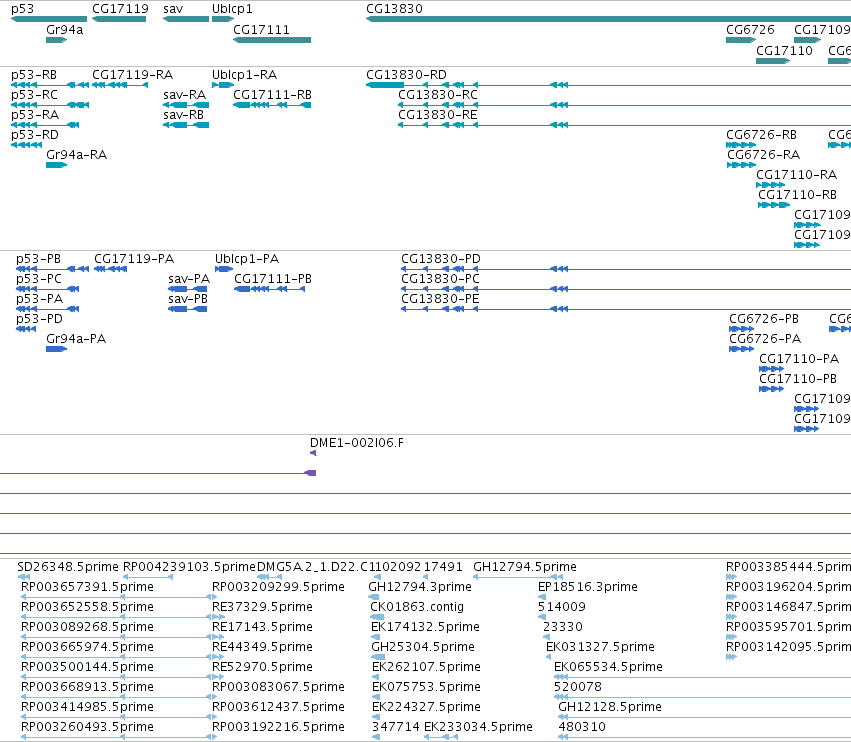Image resolution: width=851 pixels, height=742 pixels.
Task: Click the EK065534.5prime EST label
Action: [x=608, y=667]
